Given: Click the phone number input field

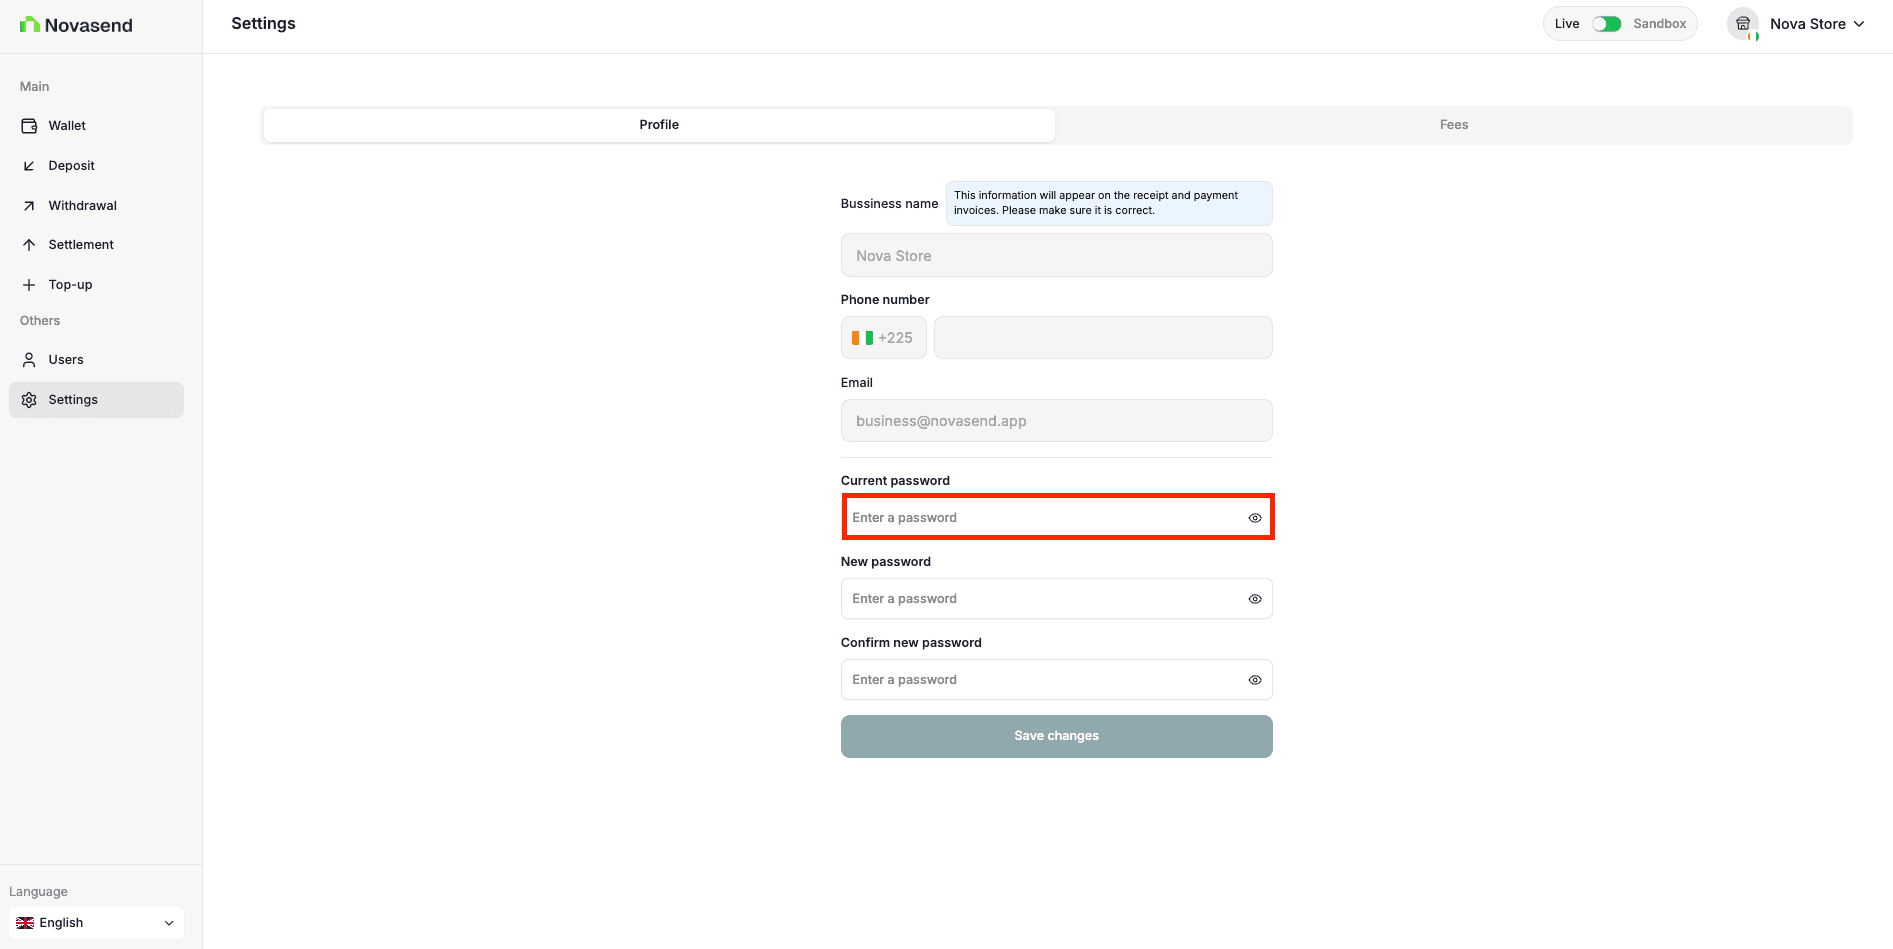Looking at the screenshot, I should (x=1102, y=337).
